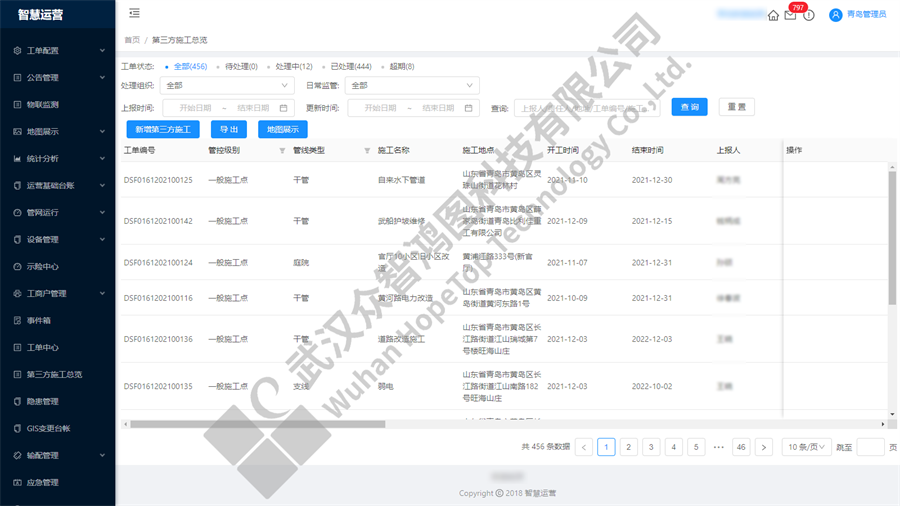Viewport: 900px width, 506px height.
Task: Click the 设备管理 sidebar icon
Action: (17, 239)
